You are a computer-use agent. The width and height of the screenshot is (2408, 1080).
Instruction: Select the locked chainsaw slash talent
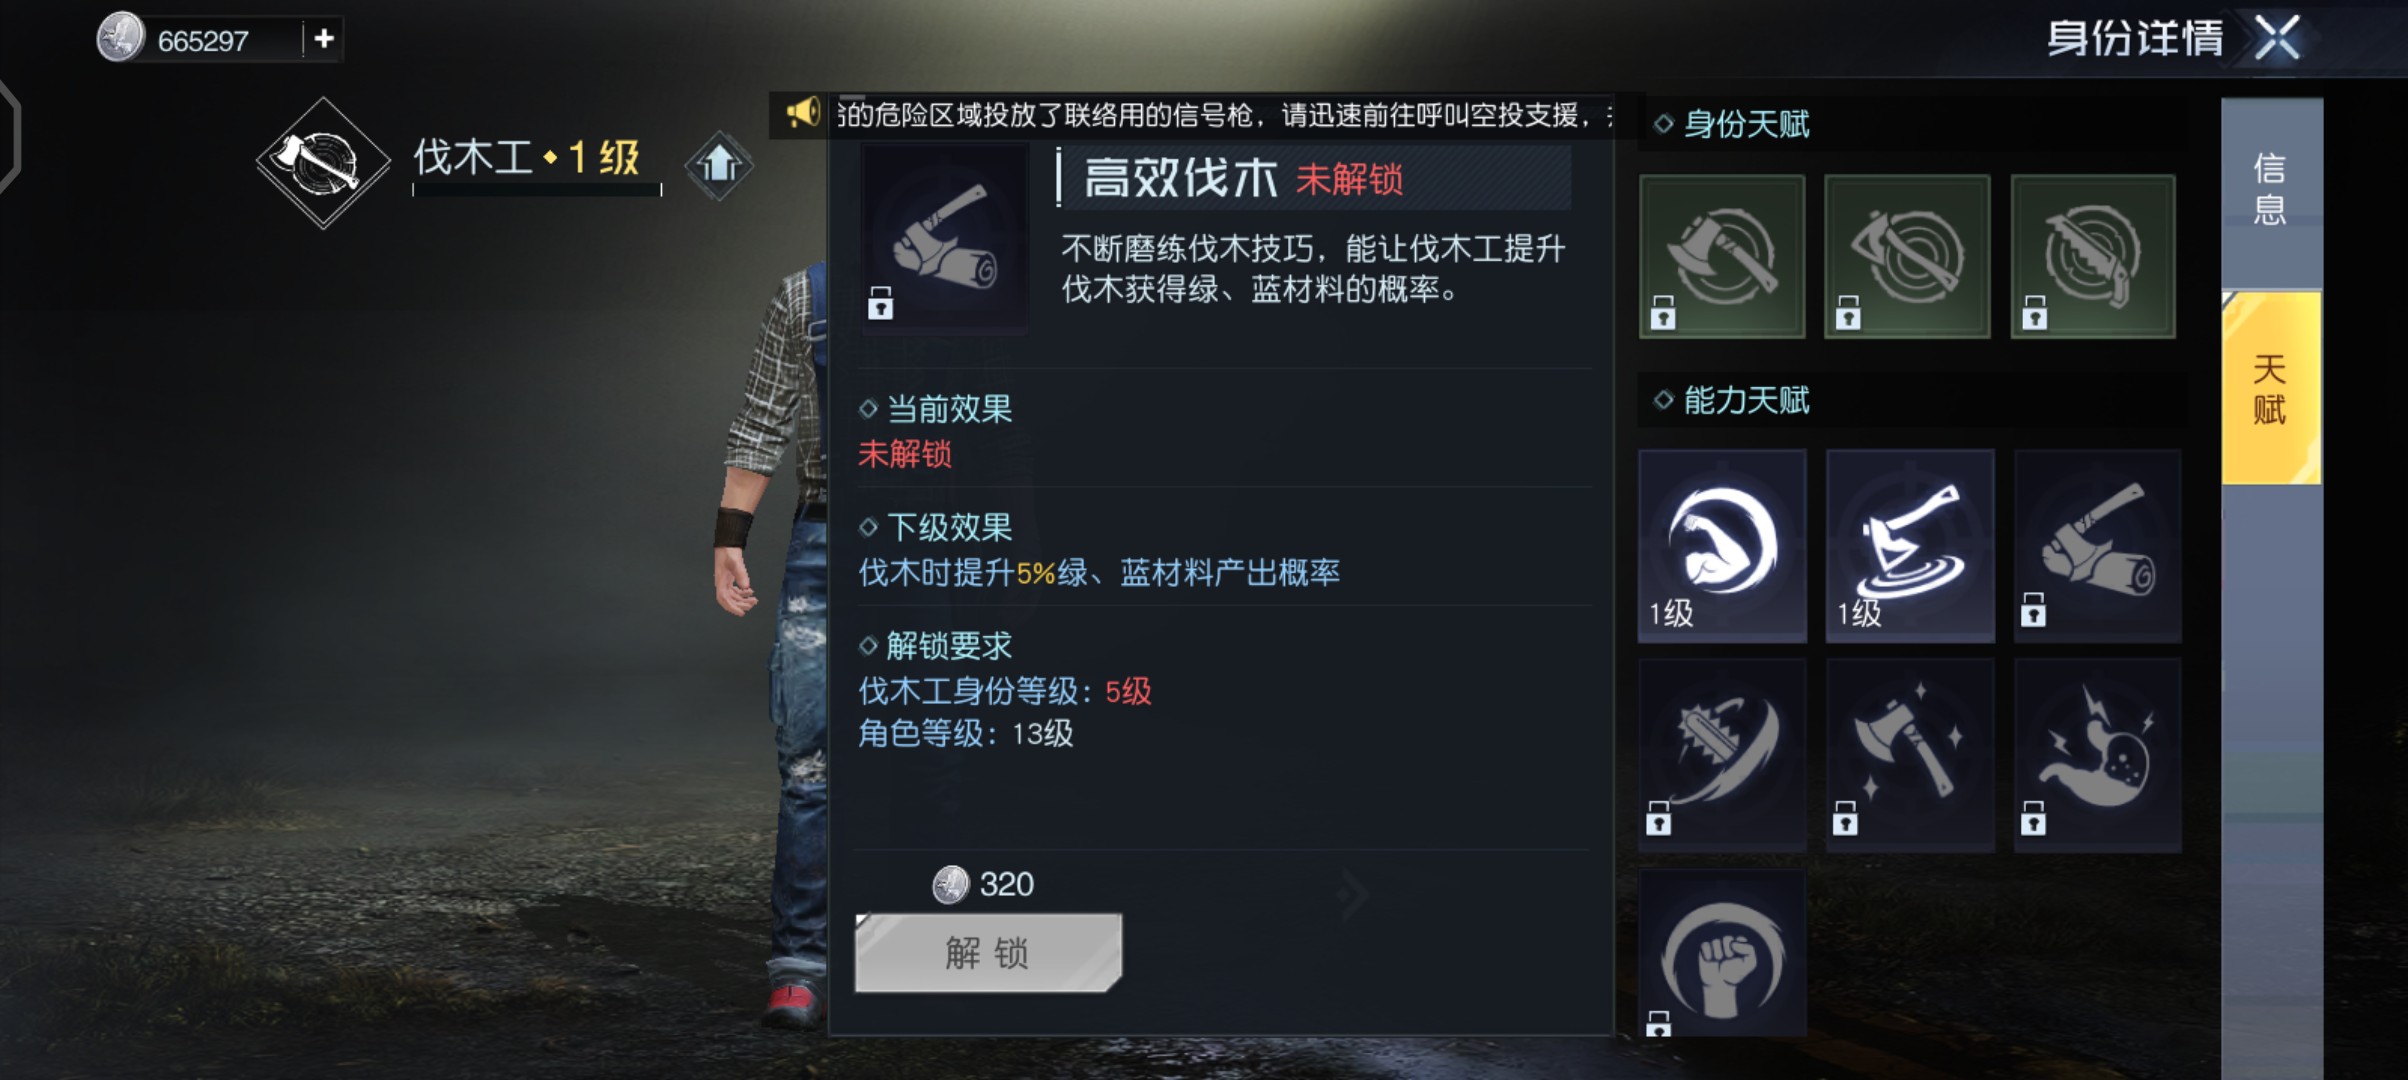tap(1722, 755)
